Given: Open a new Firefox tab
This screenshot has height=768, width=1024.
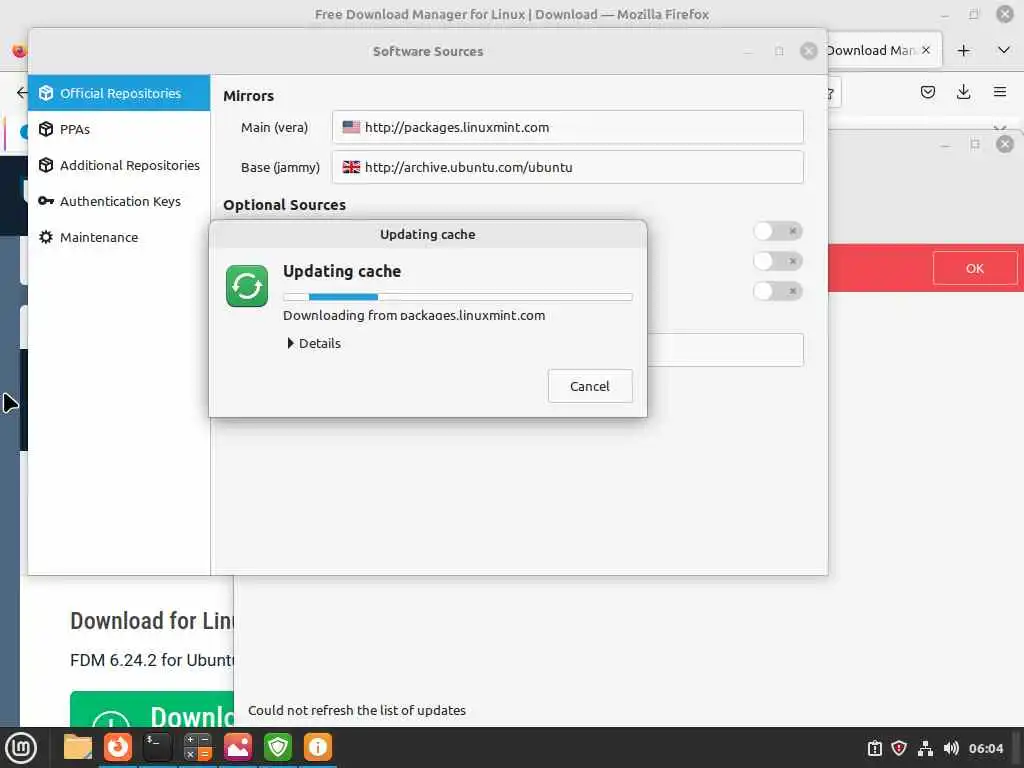Looking at the screenshot, I should (963, 50).
